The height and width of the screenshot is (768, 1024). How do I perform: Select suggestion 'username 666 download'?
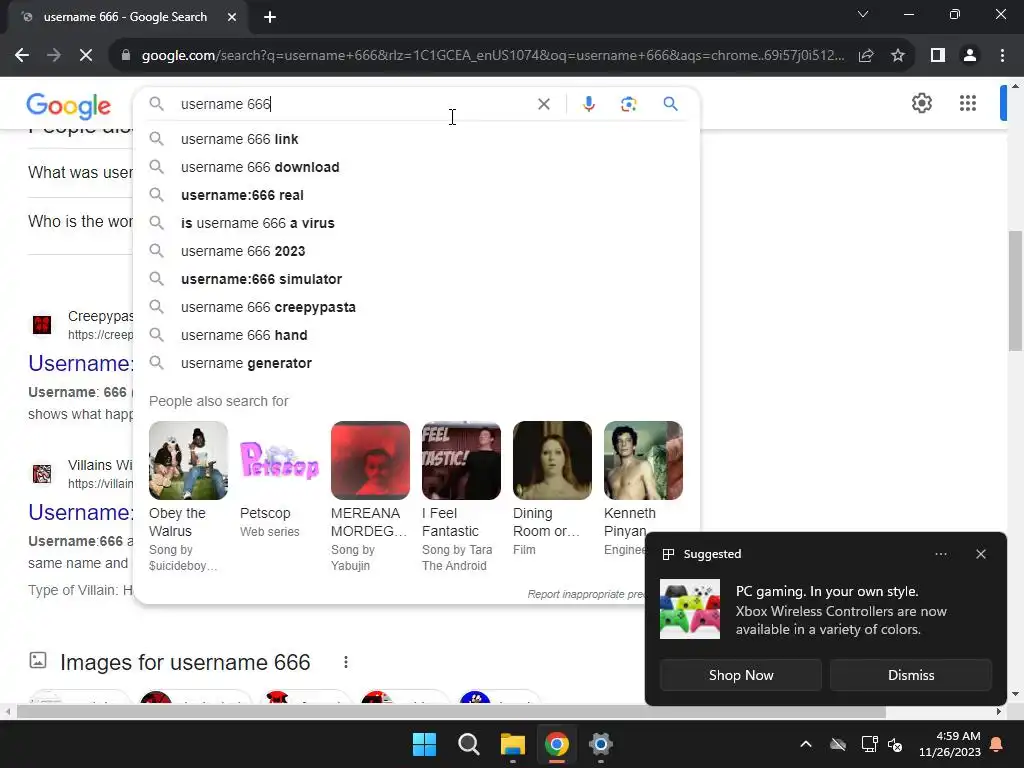click(x=417, y=167)
